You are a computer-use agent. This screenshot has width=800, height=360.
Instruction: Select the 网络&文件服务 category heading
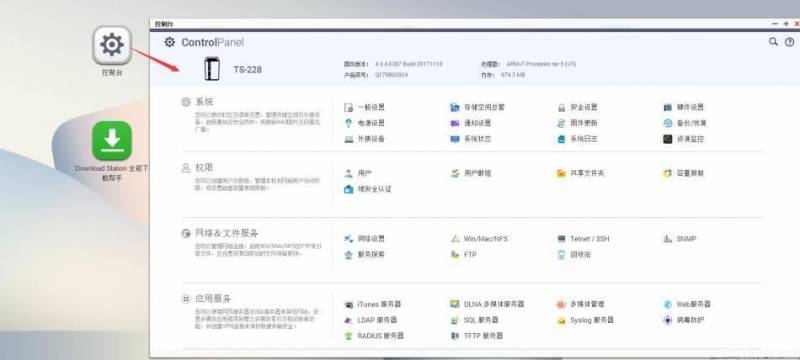227,233
